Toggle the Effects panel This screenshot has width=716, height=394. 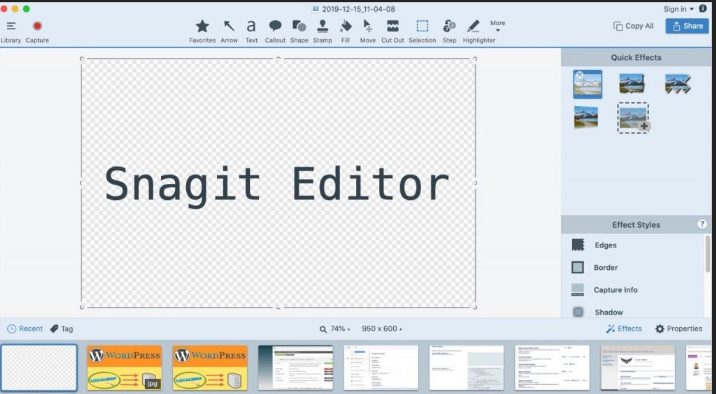point(624,329)
